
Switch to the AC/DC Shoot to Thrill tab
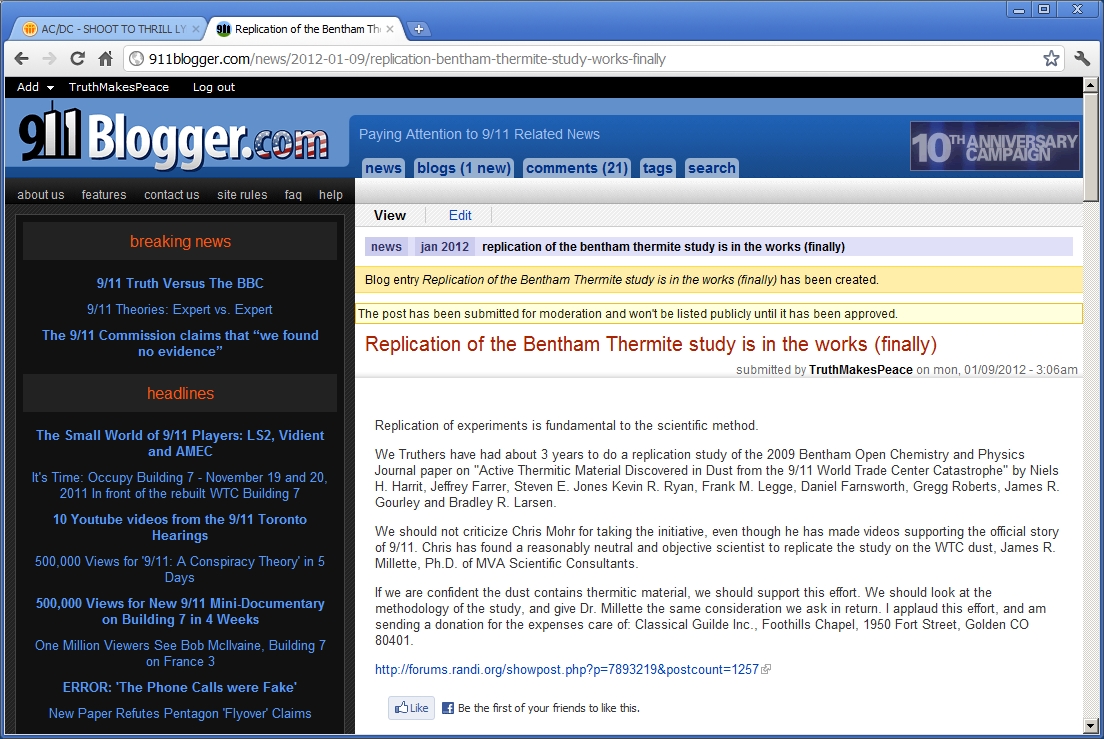pyautogui.click(x=109, y=29)
